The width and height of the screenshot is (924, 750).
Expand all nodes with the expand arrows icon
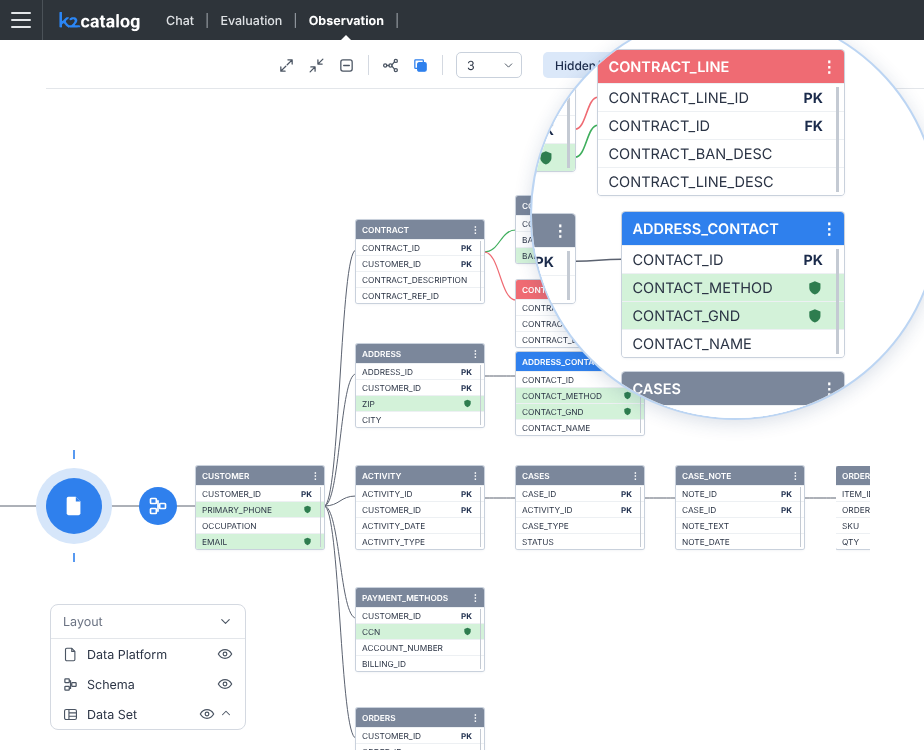click(286, 65)
